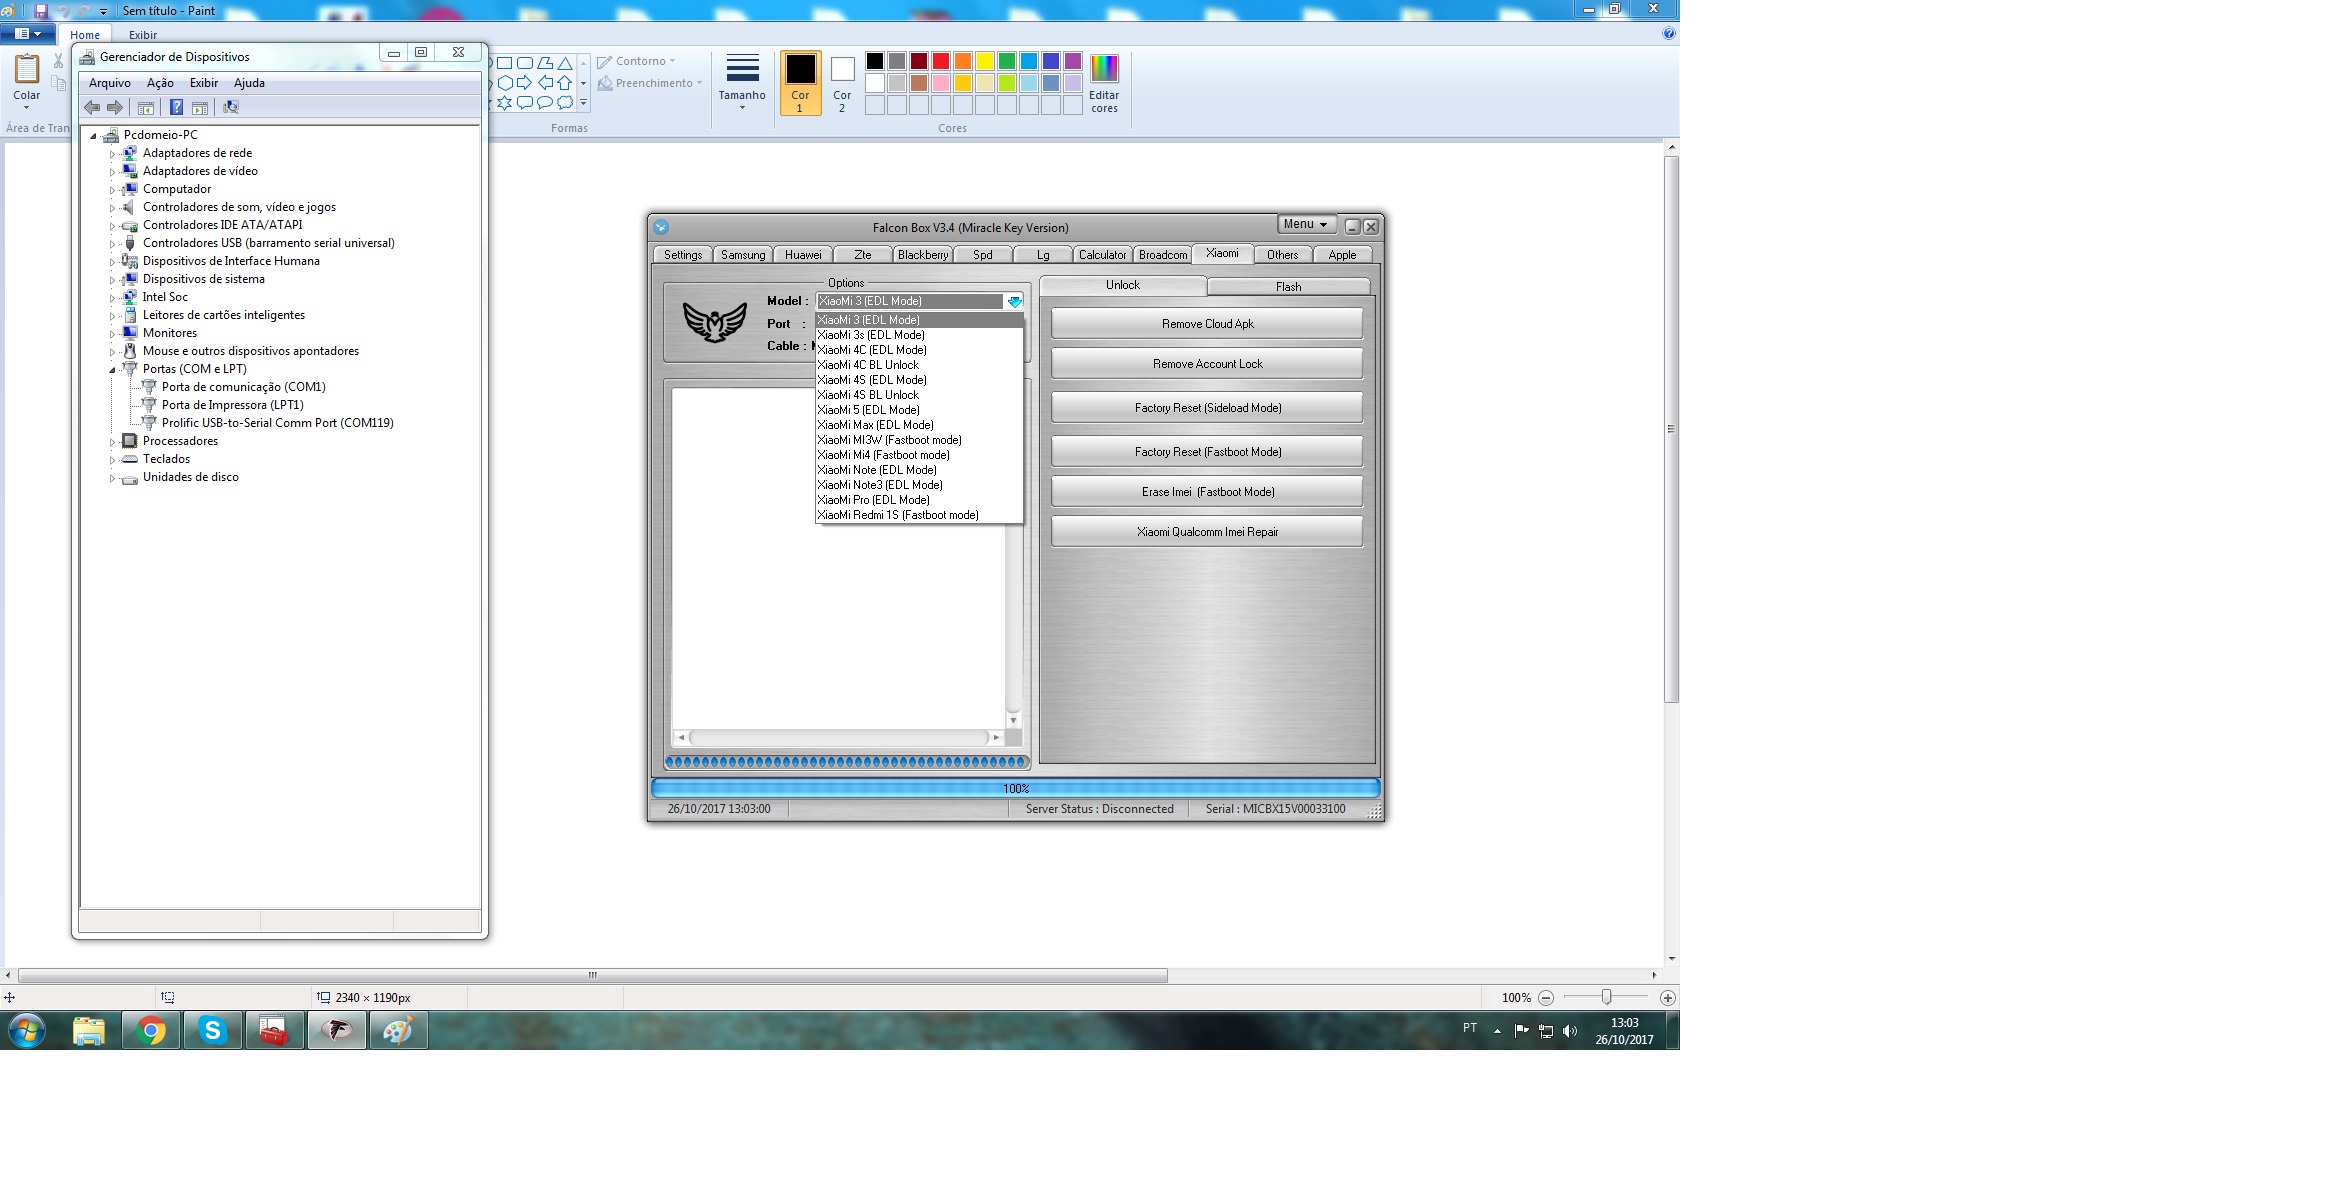Switch to Exibir ribbon tab in Paint

[143, 35]
